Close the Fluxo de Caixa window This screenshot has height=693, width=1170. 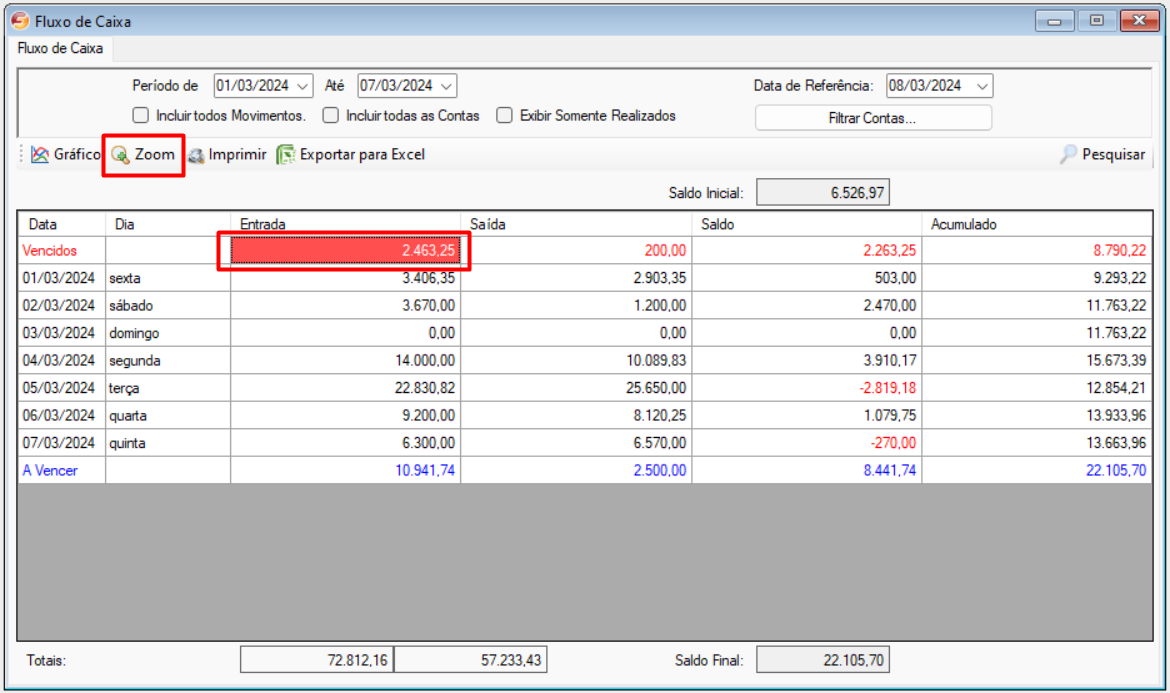[x=1139, y=21]
